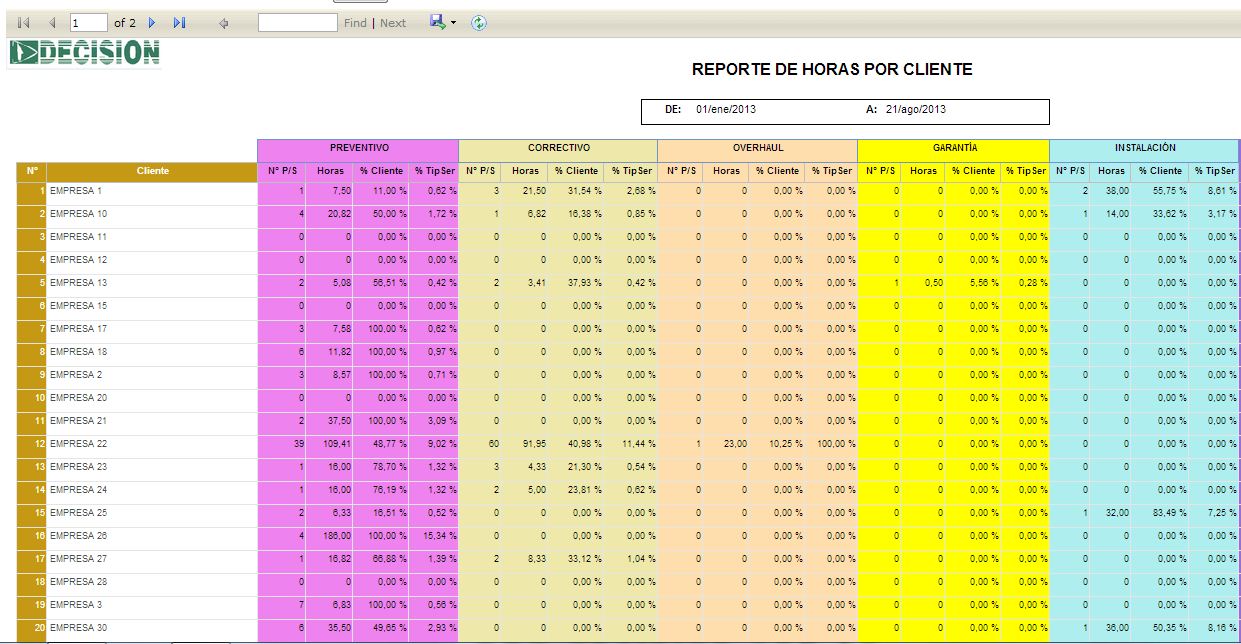Screen dimensions: 1241x644
Task: Click the Decision logo
Action: tap(84, 52)
